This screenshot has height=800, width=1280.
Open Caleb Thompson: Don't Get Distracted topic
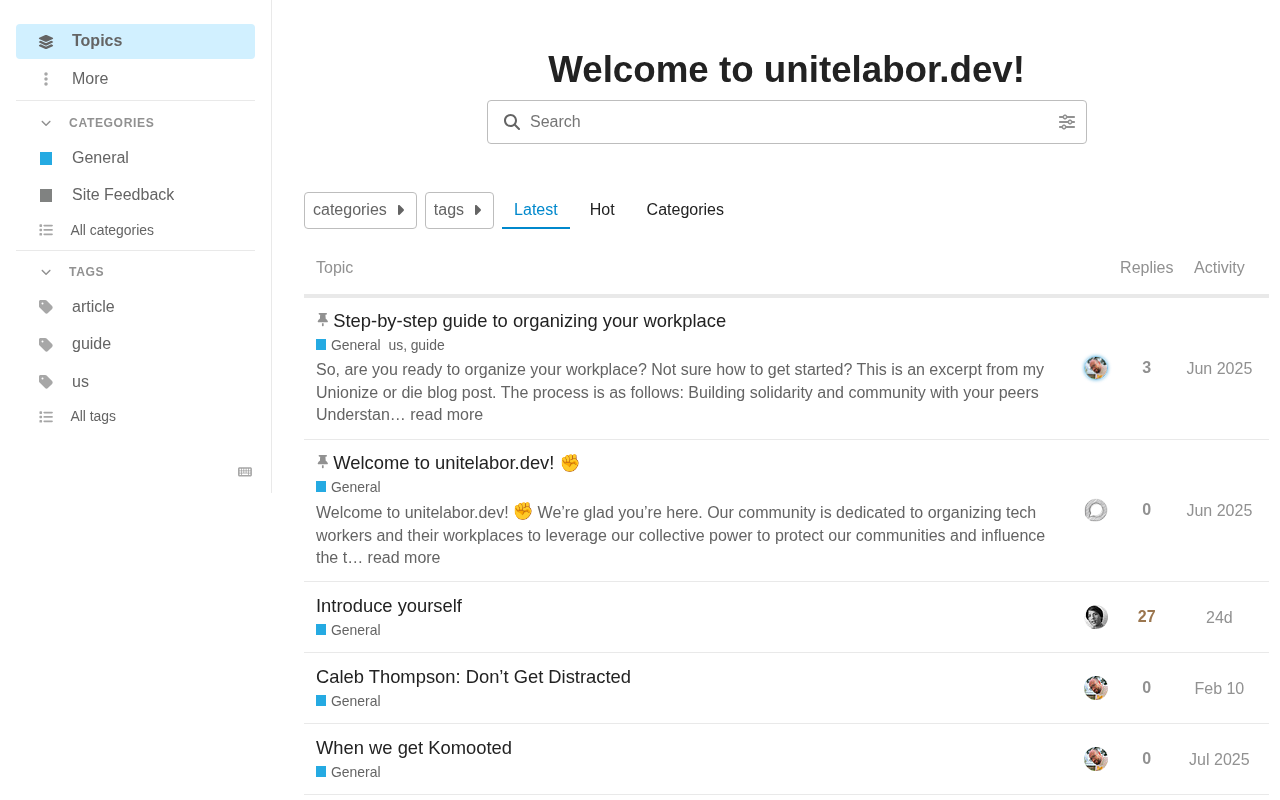(x=473, y=677)
